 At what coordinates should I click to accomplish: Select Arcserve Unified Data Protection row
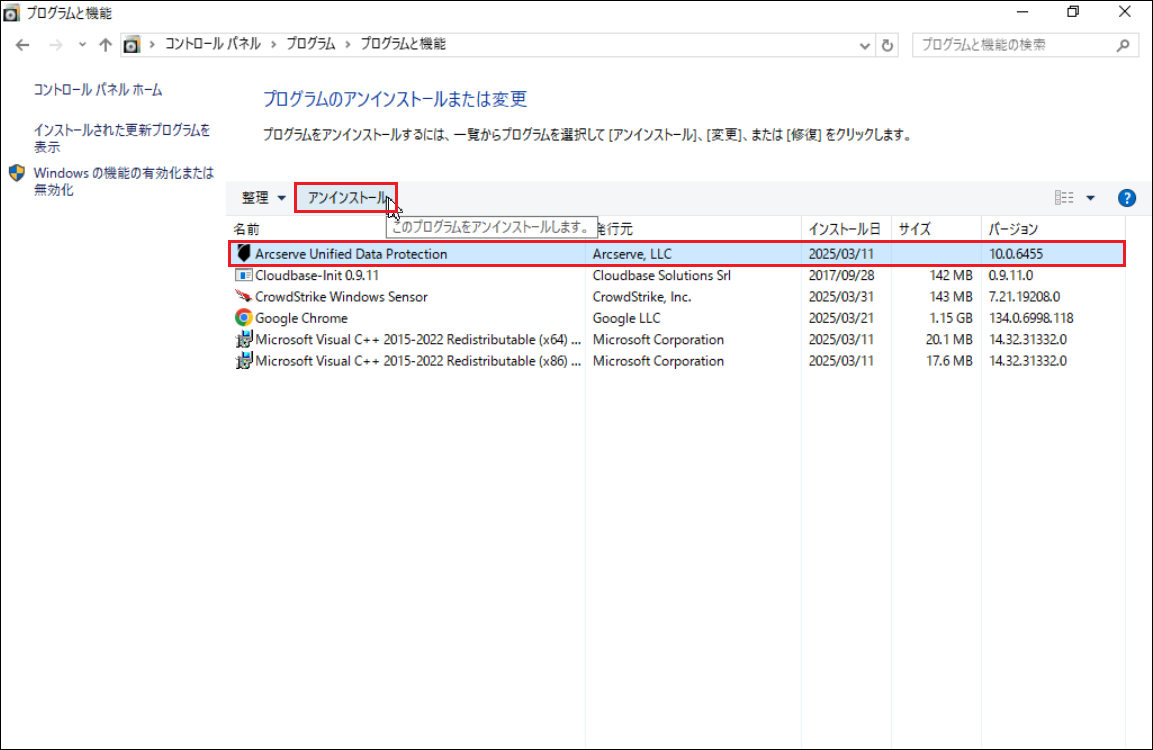tap(677, 254)
